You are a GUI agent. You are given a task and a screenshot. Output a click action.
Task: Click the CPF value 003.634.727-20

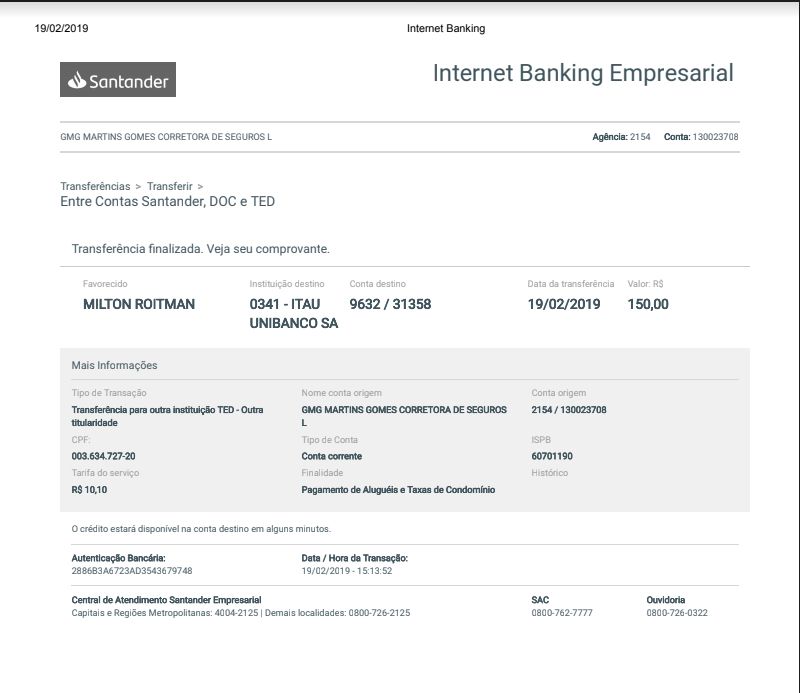coord(104,456)
